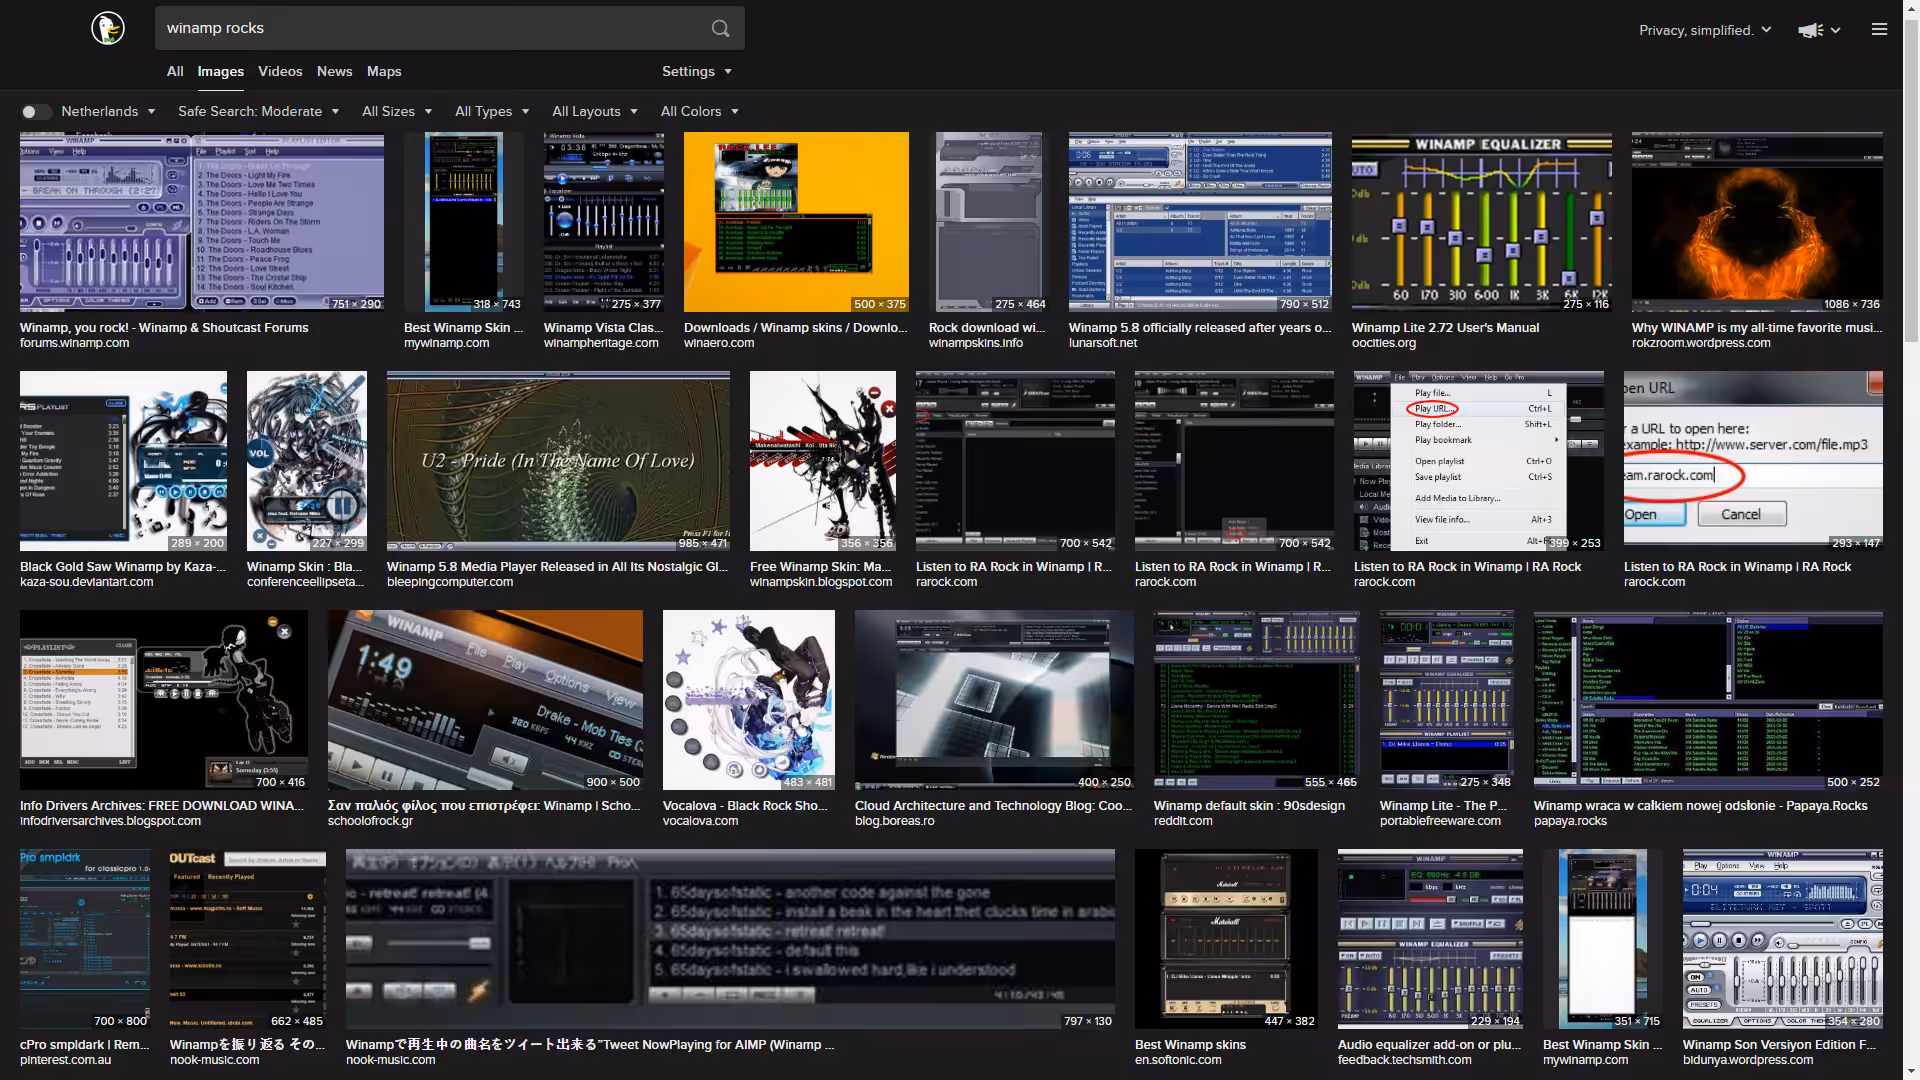This screenshot has width=1920, height=1080.
Task: Click the DuckDuckGo duck logo
Action: coord(108,28)
